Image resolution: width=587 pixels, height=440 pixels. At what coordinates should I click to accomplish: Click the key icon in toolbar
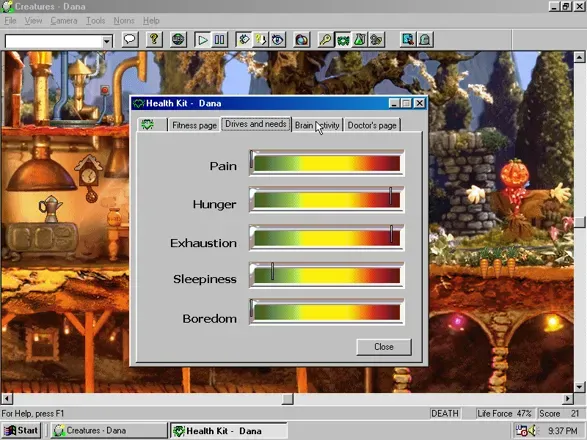[326, 39]
